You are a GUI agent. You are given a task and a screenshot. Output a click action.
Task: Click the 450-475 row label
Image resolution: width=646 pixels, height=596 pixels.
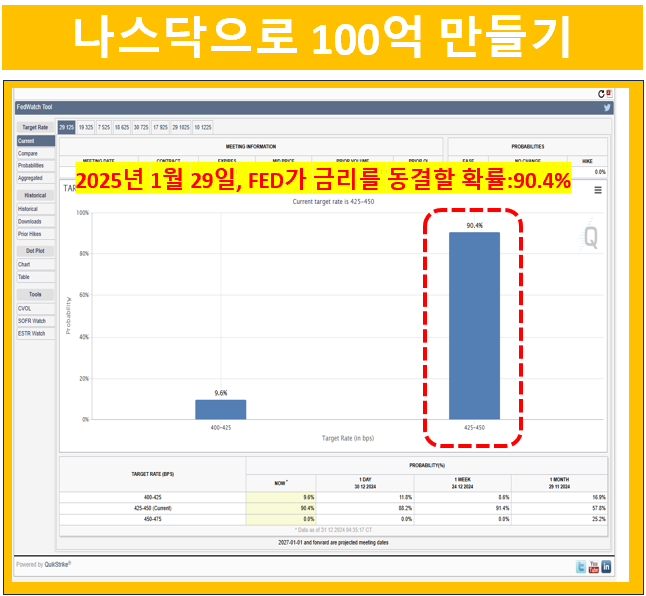tap(152, 519)
